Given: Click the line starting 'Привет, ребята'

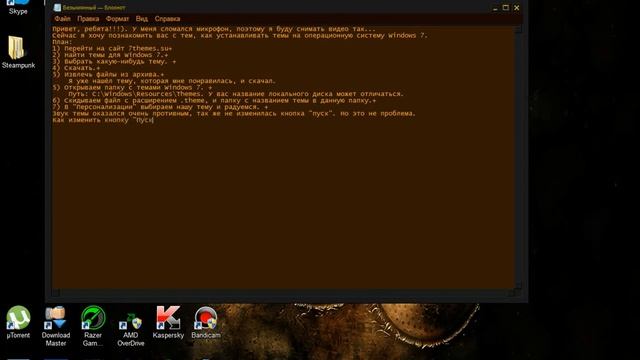Looking at the screenshot, I should 213,29.
